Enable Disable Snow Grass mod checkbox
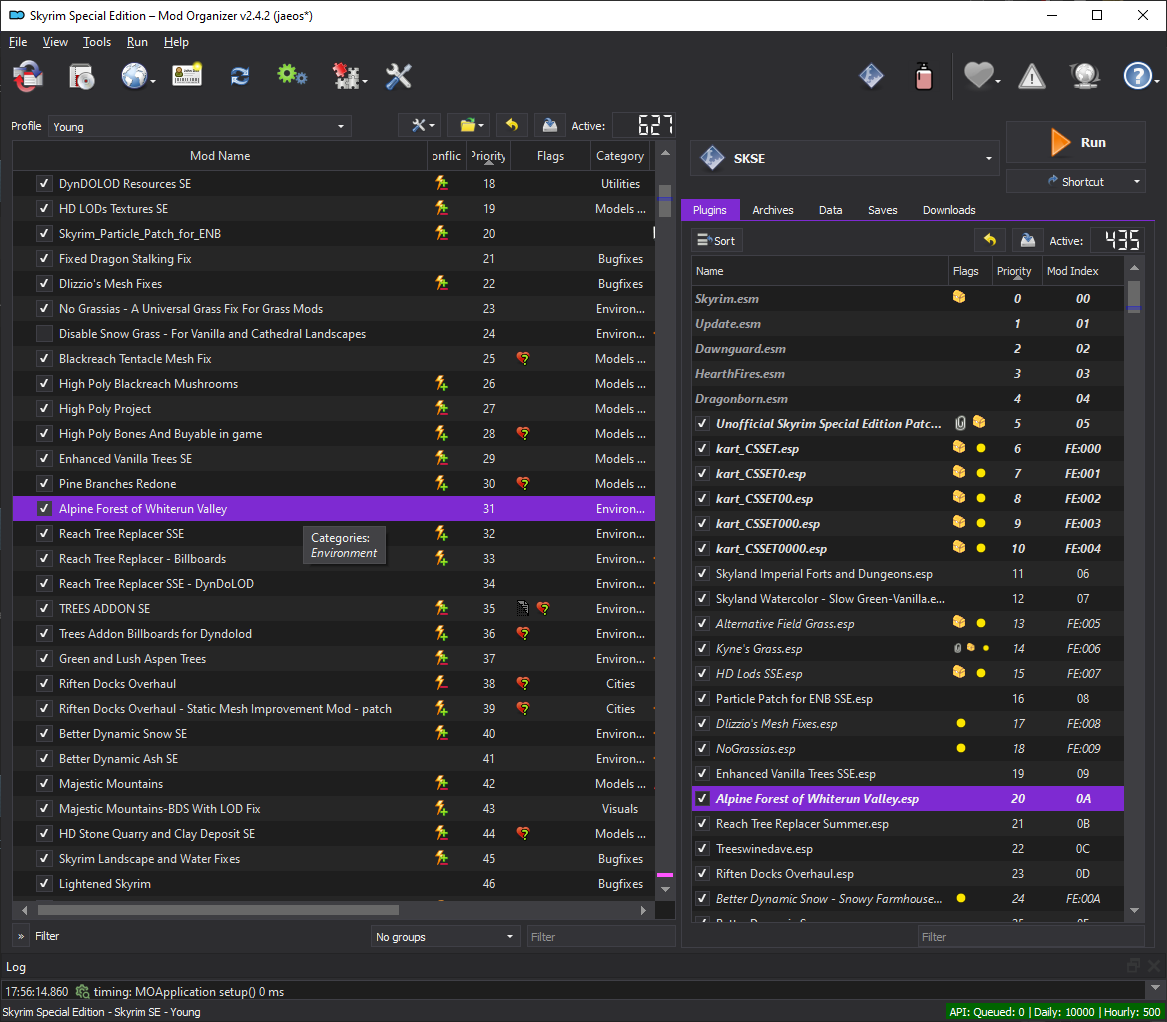Viewport: 1167px width, 1022px height. pos(44,333)
